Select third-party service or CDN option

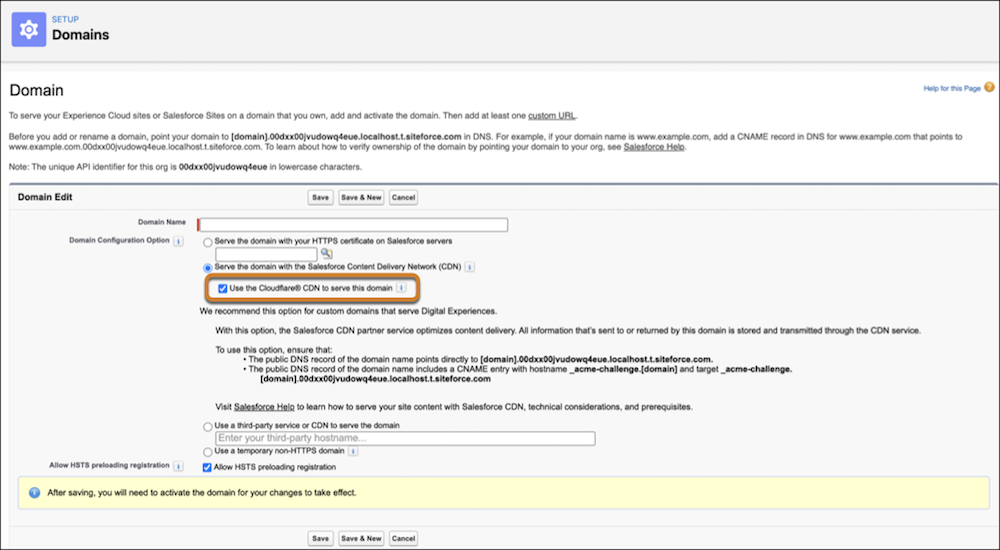208,427
